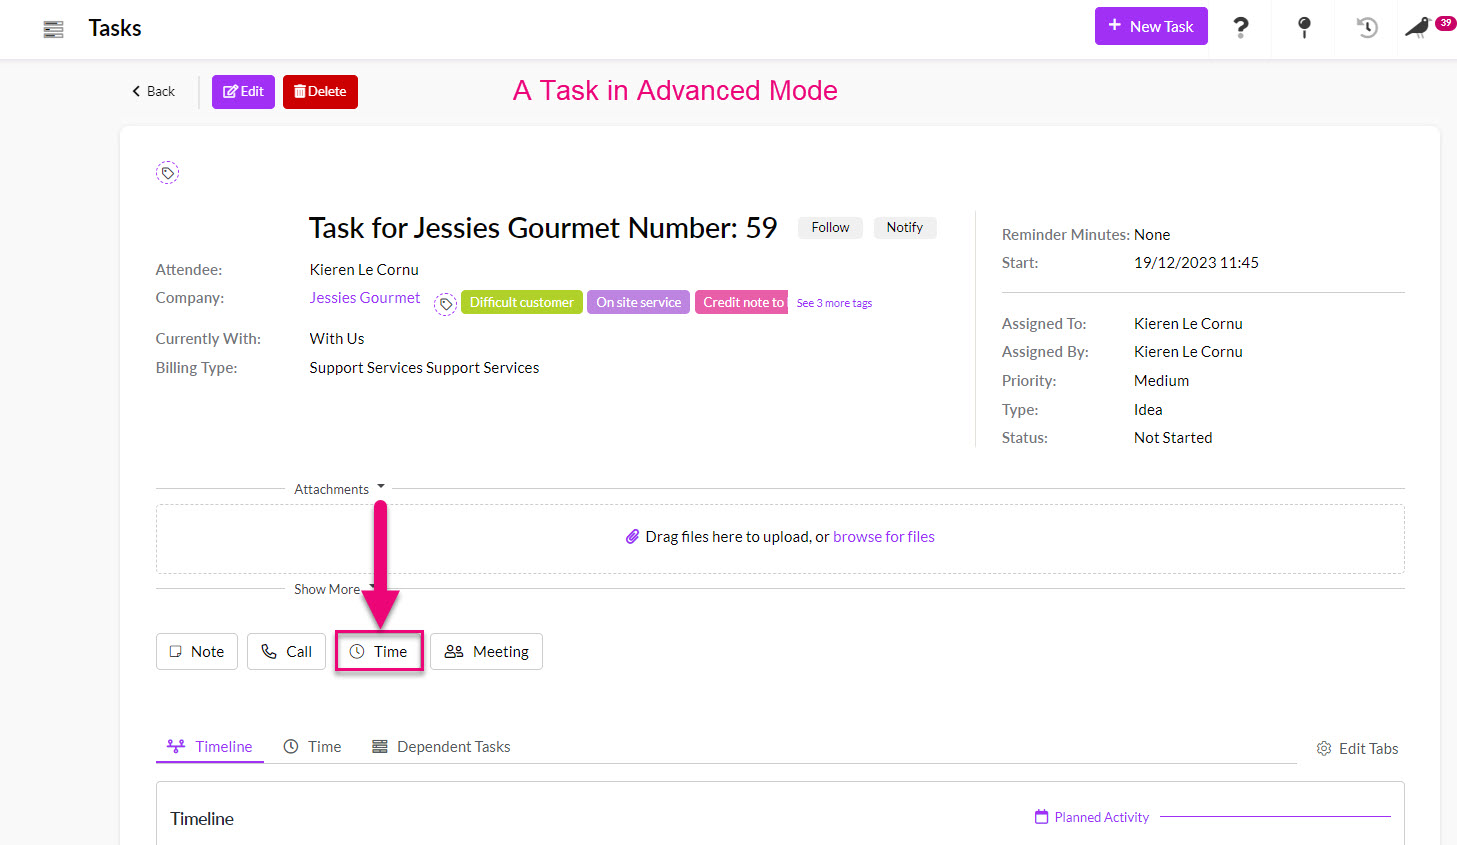1457x845 pixels.
Task: Open the recent history clock icon
Action: [x=1366, y=28]
